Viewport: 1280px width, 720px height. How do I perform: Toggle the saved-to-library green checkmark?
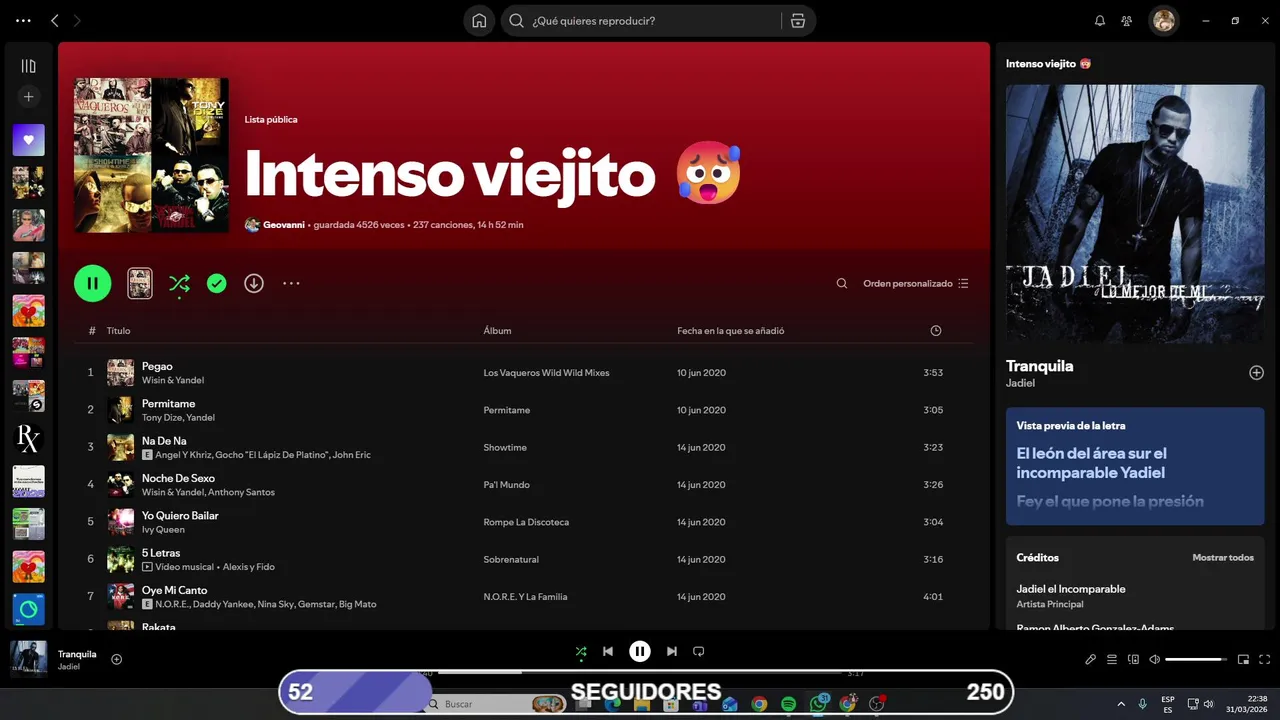pyautogui.click(x=216, y=283)
